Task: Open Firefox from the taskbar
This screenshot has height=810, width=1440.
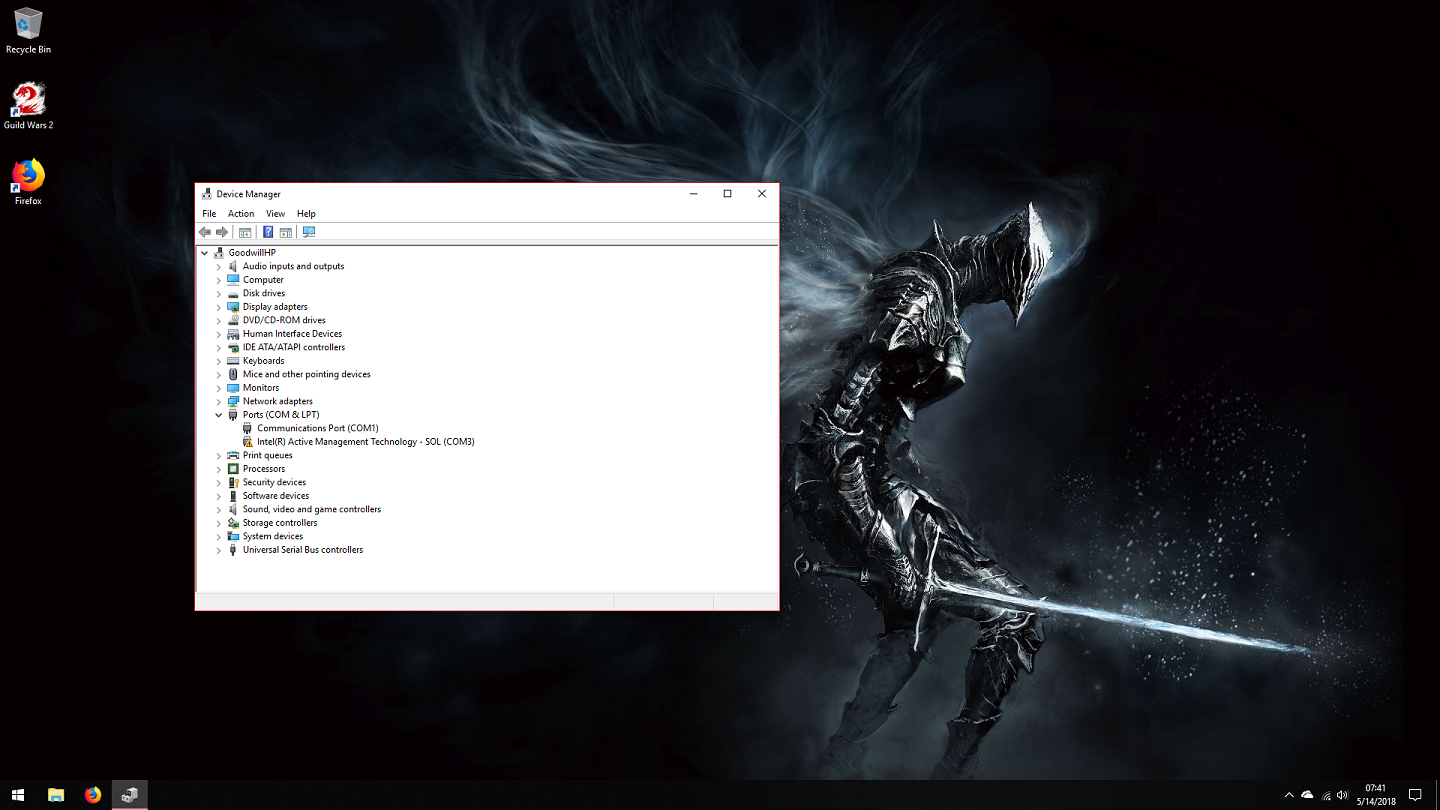Action: (93, 795)
